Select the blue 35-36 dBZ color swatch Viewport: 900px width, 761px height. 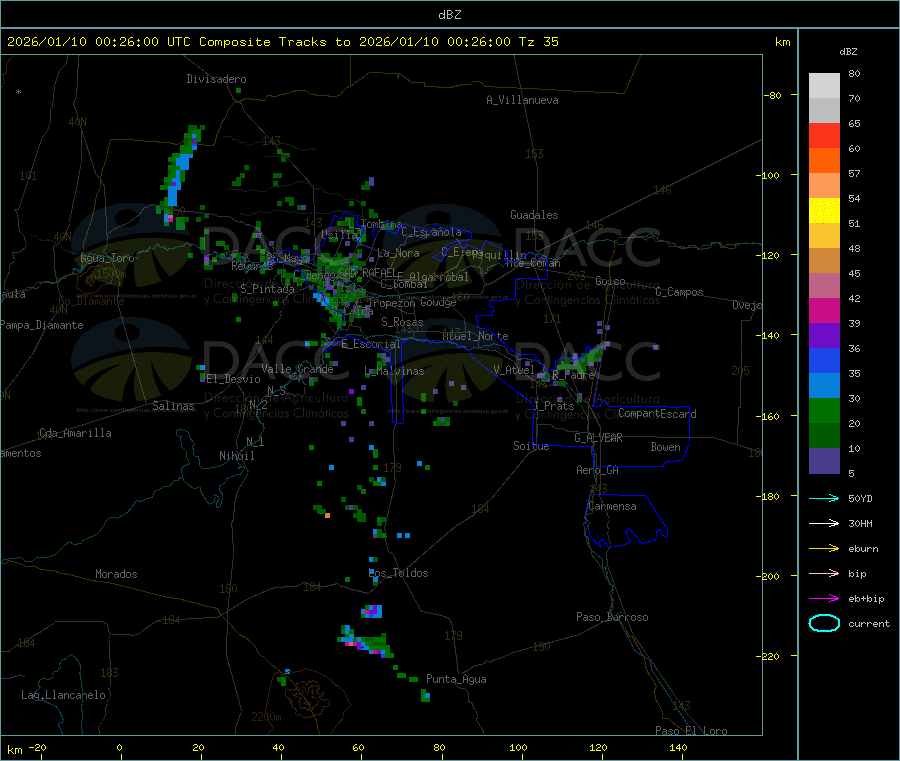coord(824,360)
